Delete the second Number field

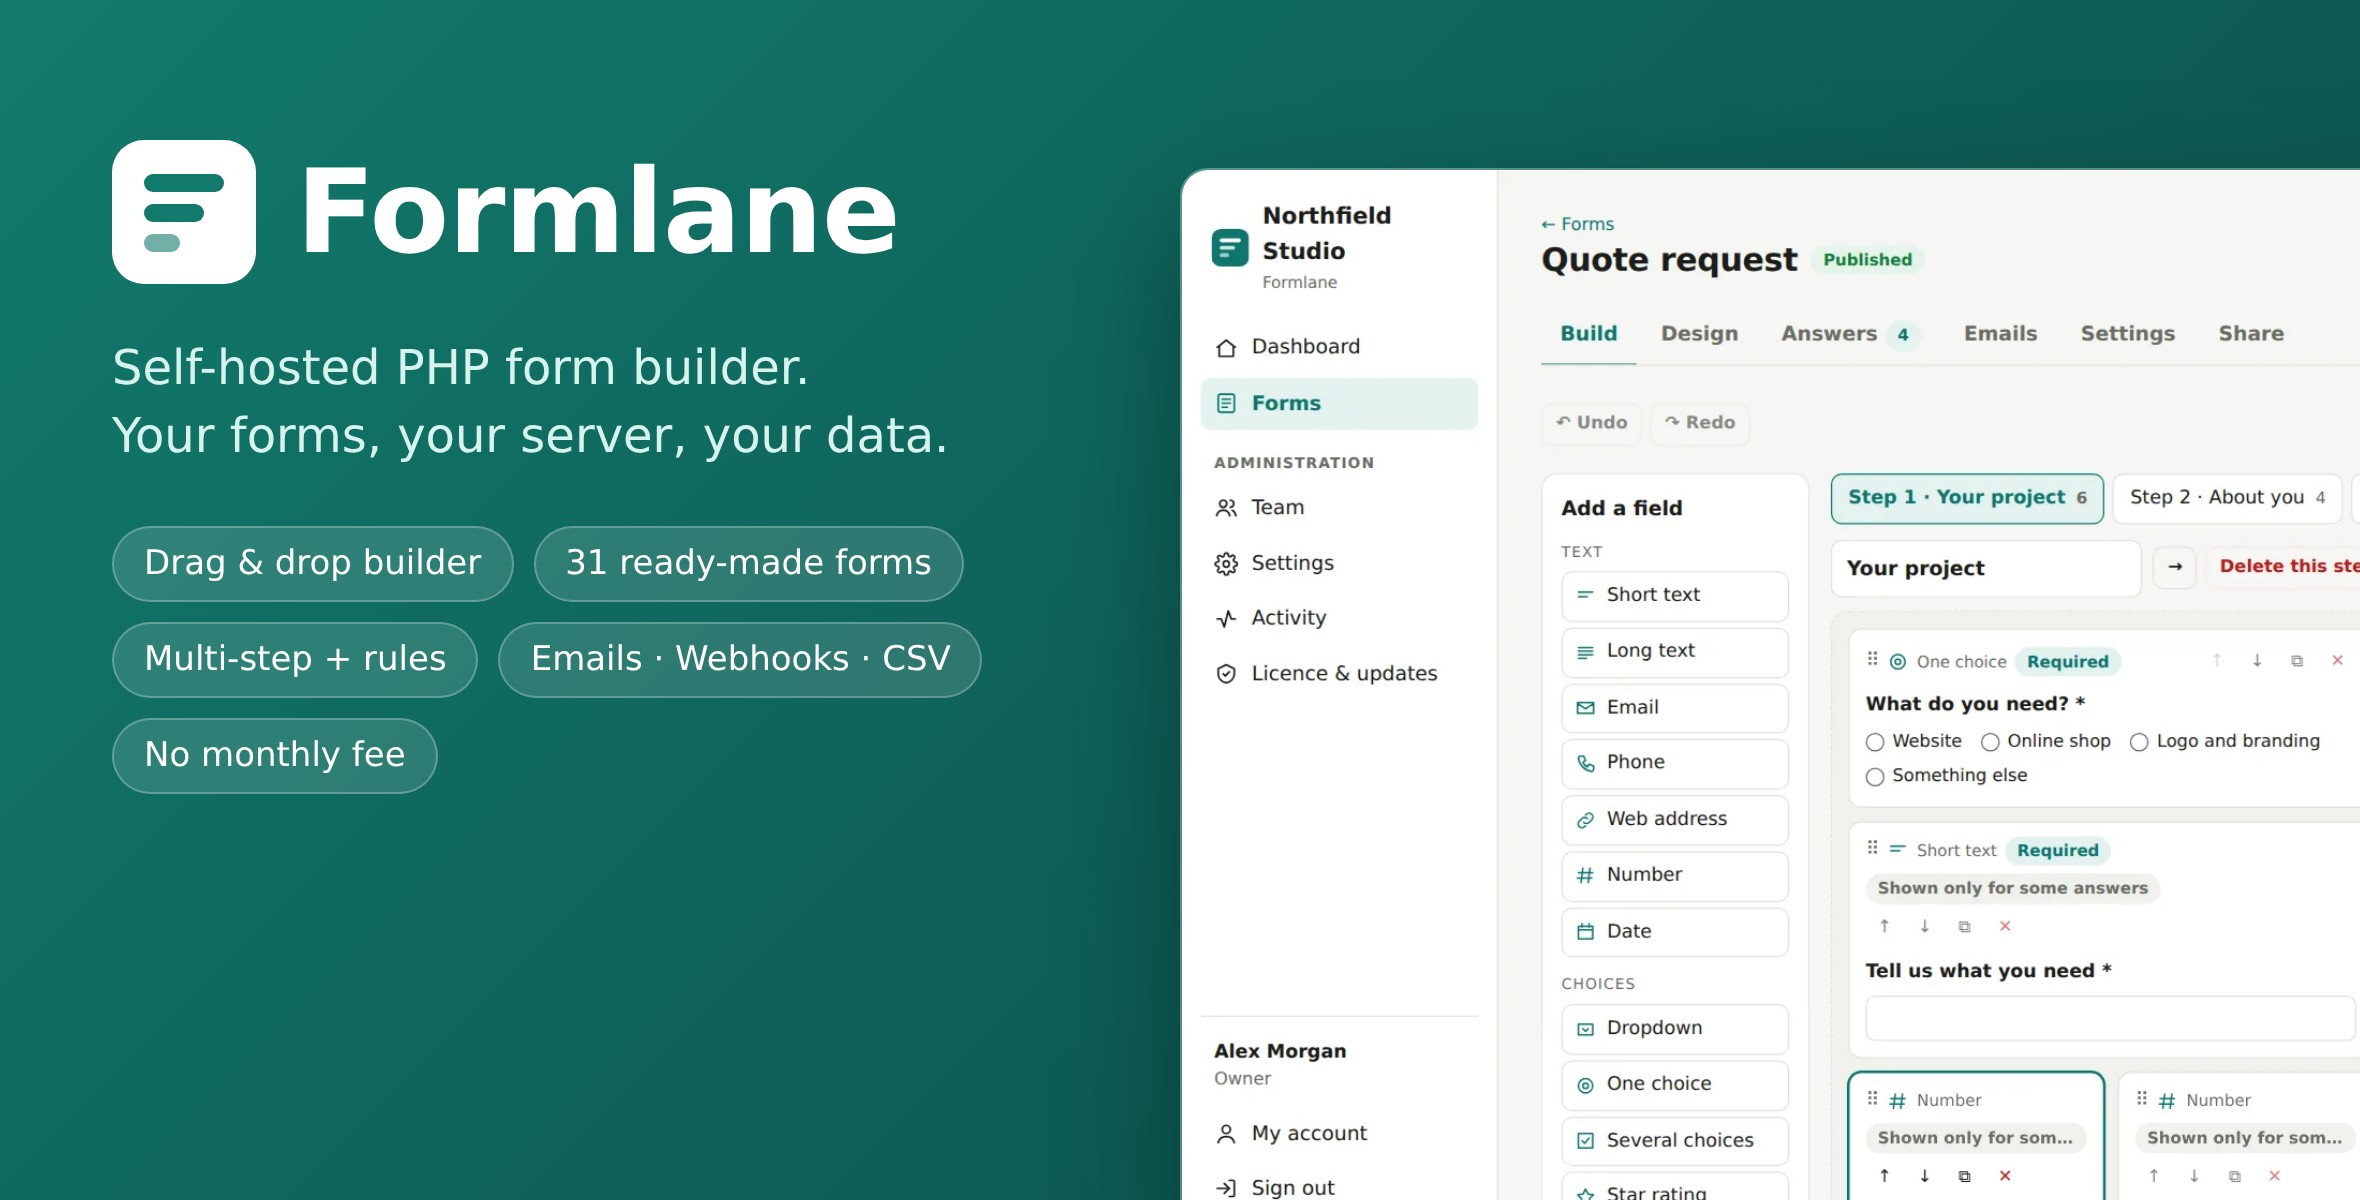(2274, 1176)
